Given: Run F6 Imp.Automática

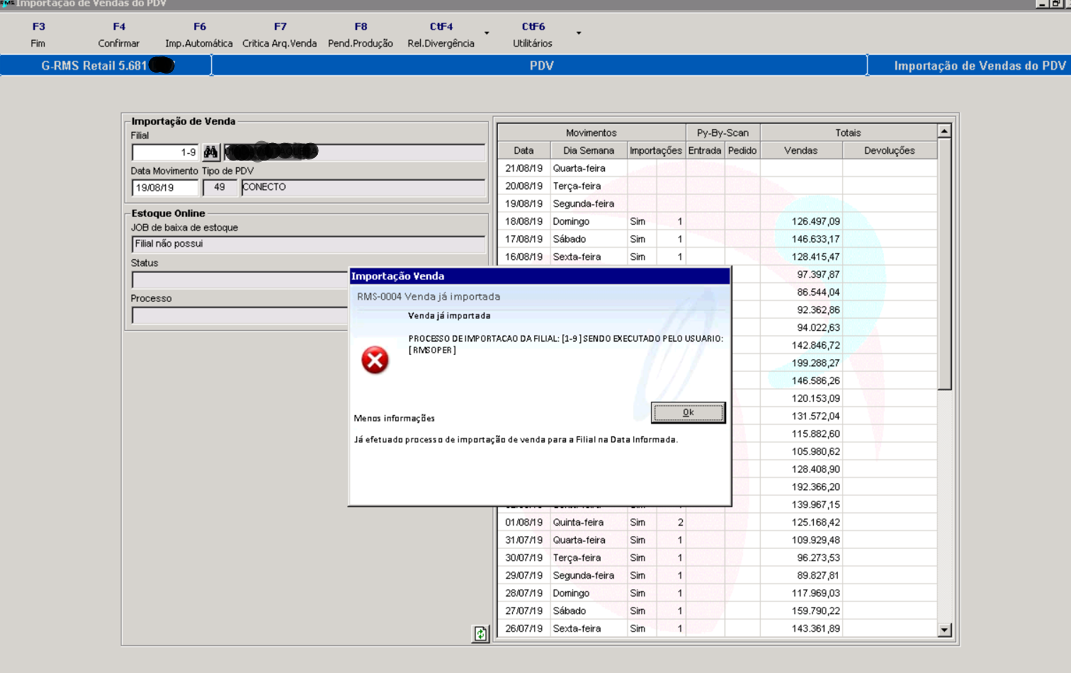Looking at the screenshot, I should 199,35.
